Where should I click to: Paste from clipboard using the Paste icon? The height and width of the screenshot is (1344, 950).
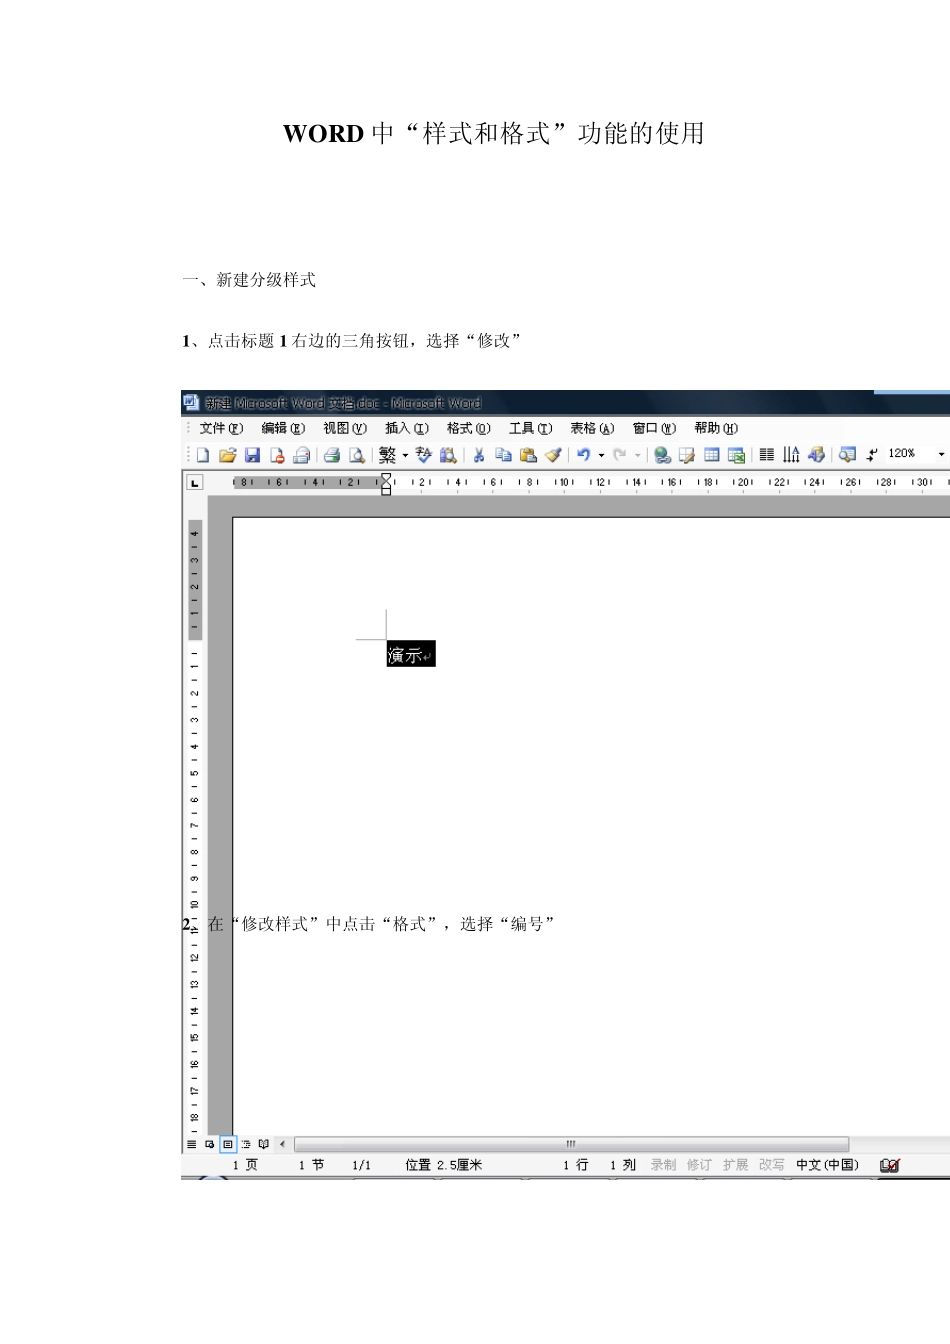pos(528,455)
